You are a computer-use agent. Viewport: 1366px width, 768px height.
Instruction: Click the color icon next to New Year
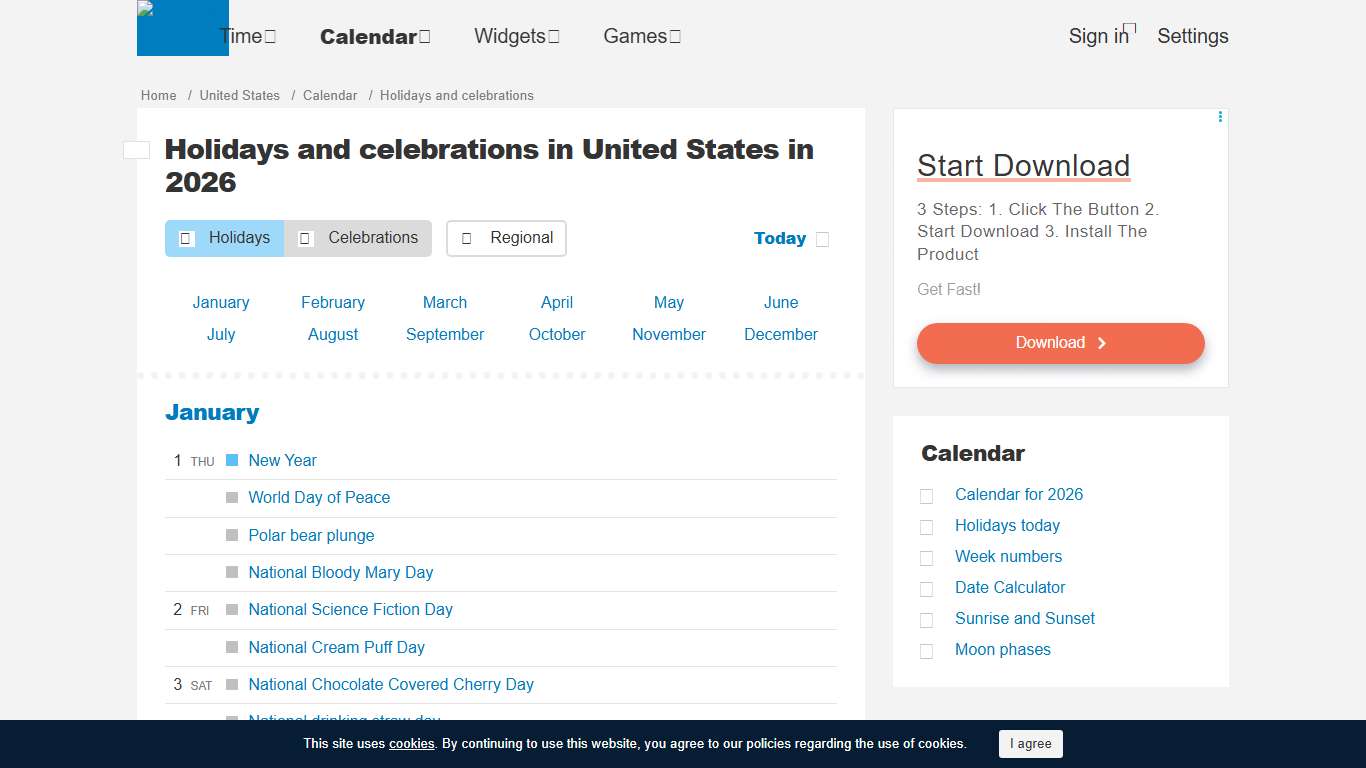click(x=232, y=460)
